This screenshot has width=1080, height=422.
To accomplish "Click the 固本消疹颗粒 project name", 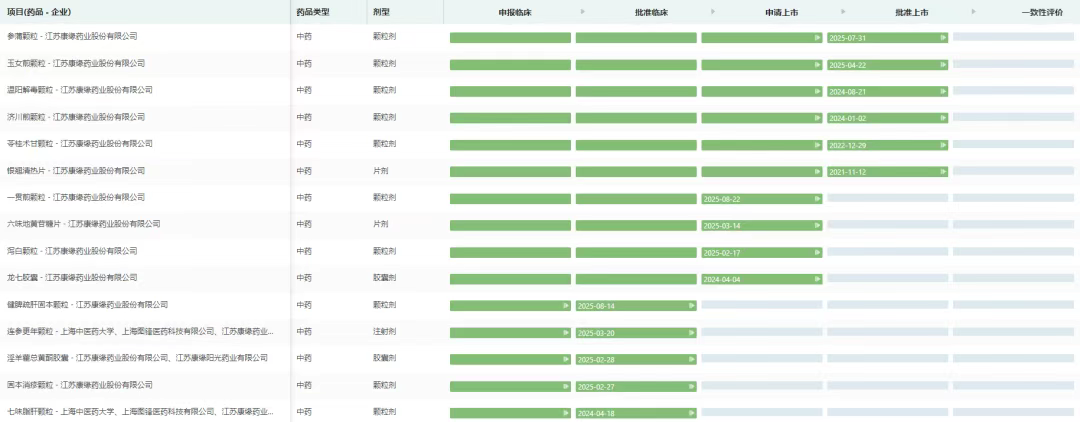I will click(x=79, y=385).
